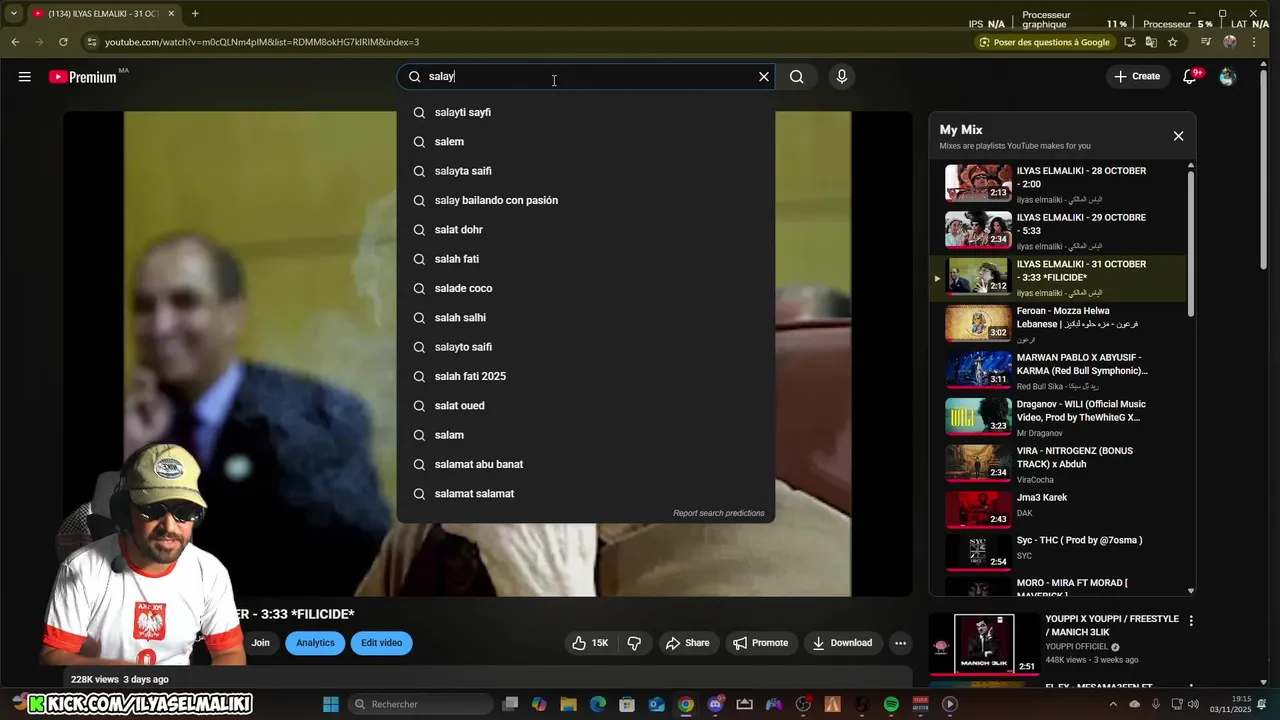Open the Edit video button

(x=381, y=643)
